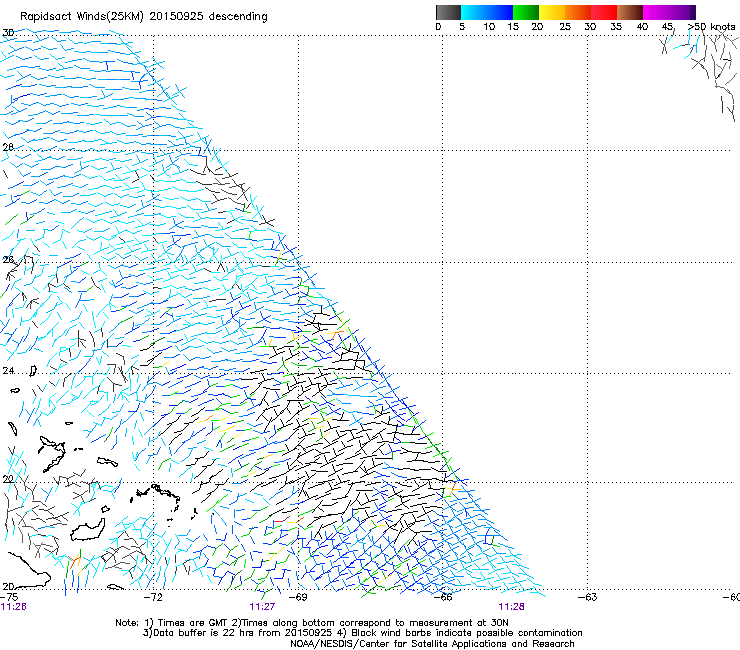Click the green 15-20 knots color swatch
Screen dimensions: 740x650
pyautogui.click(x=526, y=12)
